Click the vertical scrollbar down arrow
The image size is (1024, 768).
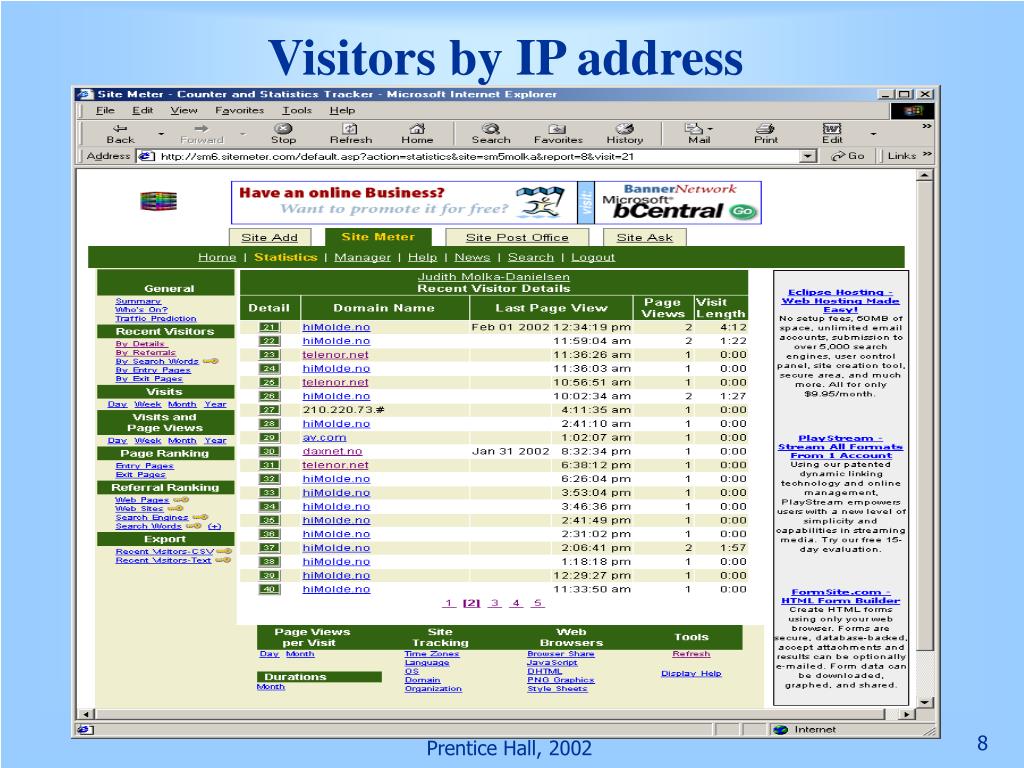coord(925,701)
